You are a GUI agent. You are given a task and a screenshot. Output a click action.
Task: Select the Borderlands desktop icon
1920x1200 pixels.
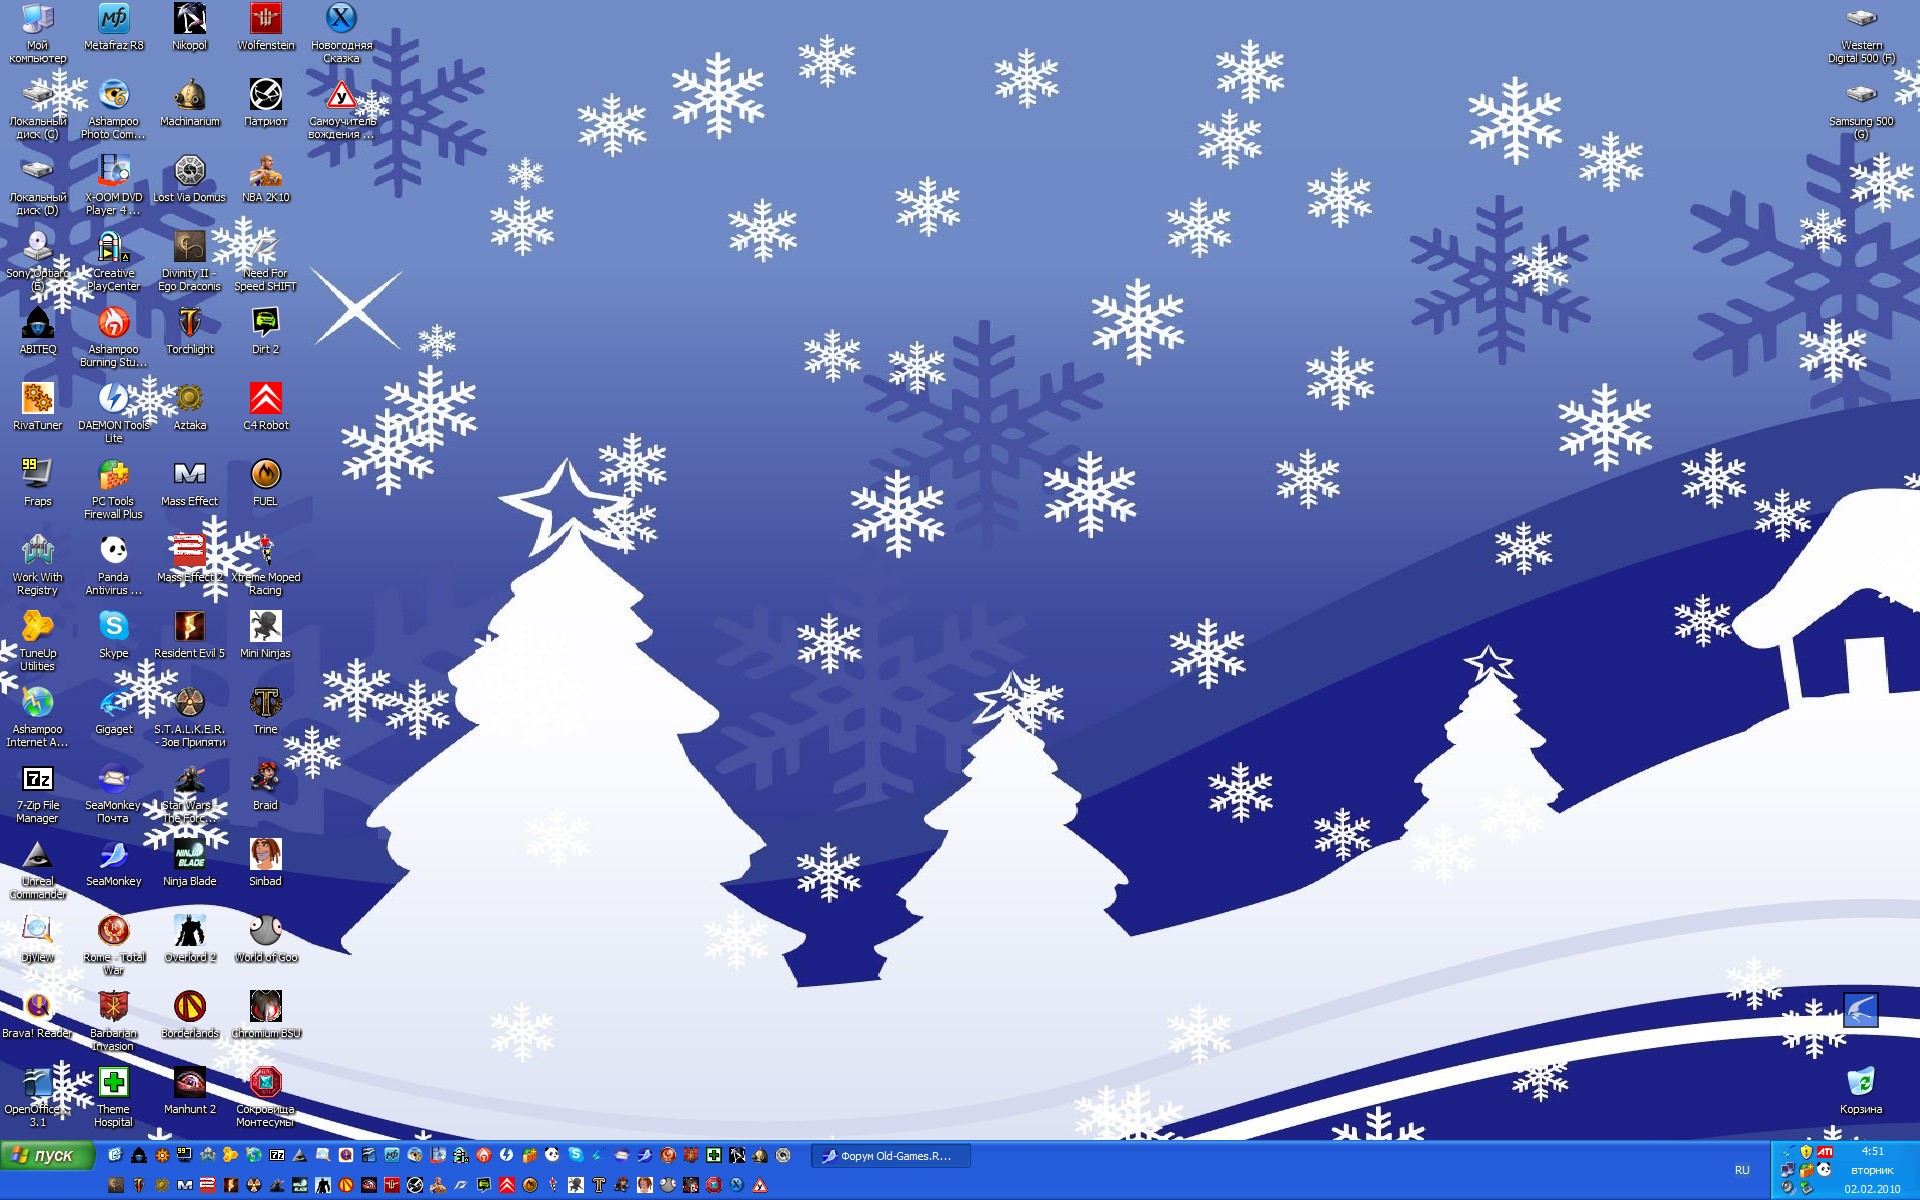click(189, 1007)
